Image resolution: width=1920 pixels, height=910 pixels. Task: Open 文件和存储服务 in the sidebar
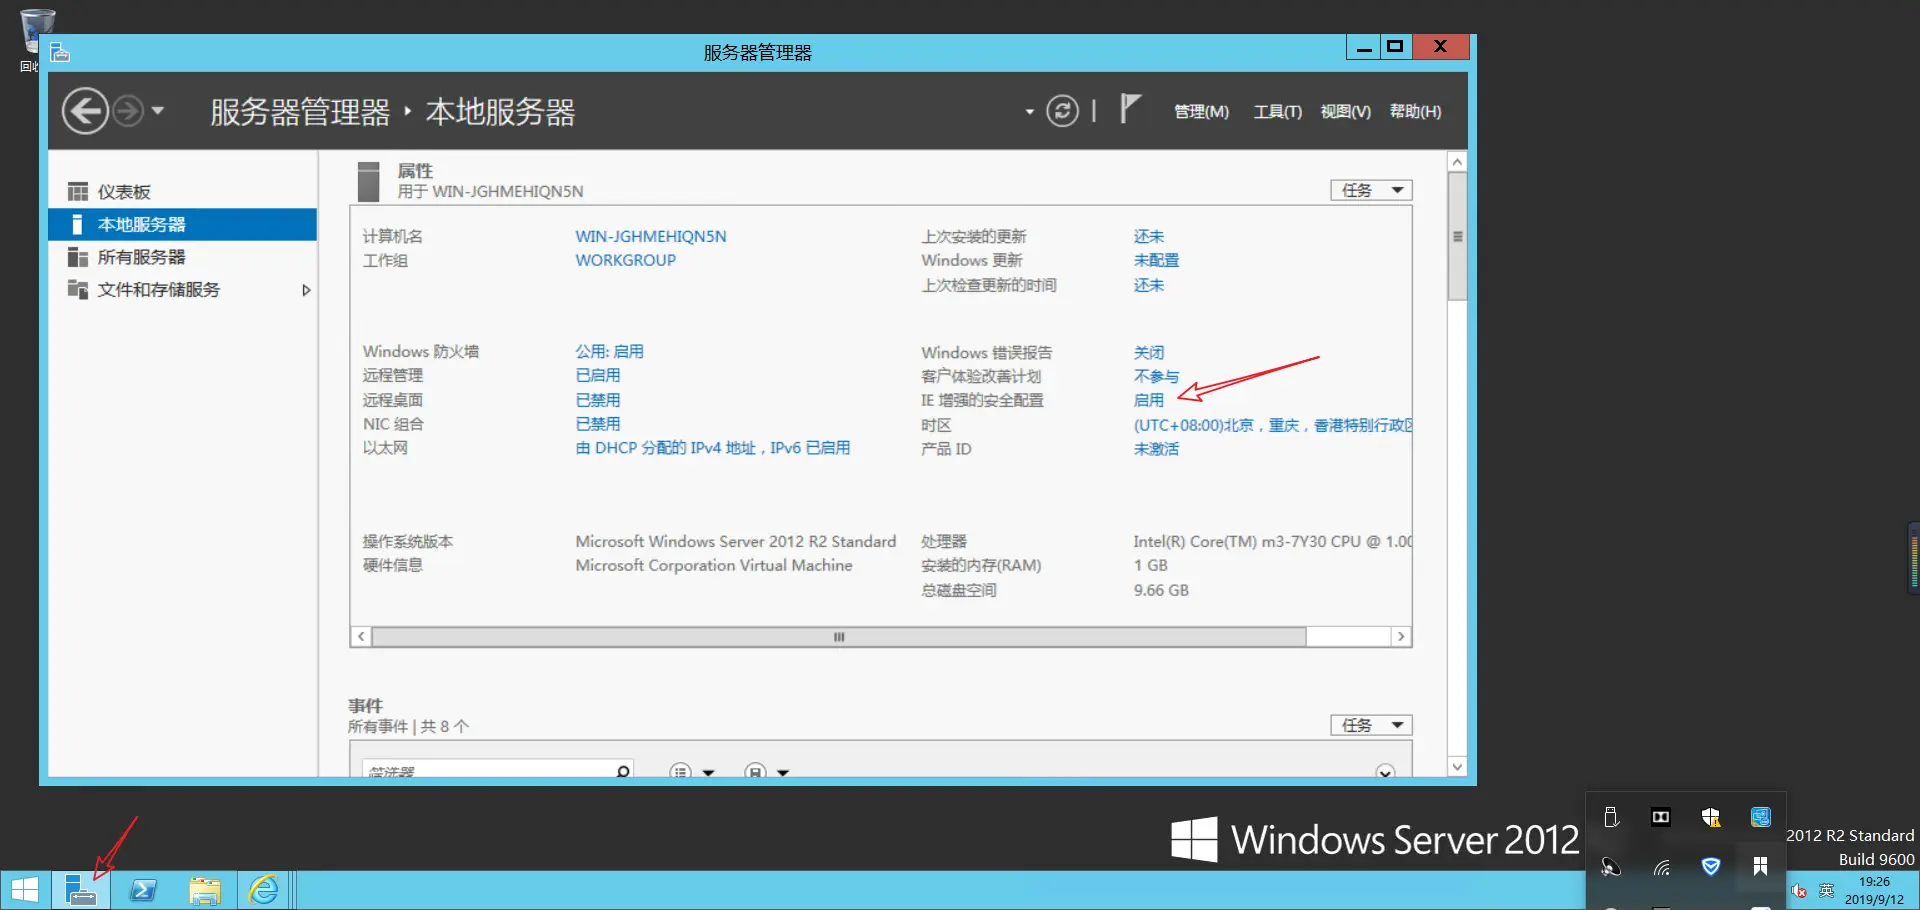click(182, 290)
